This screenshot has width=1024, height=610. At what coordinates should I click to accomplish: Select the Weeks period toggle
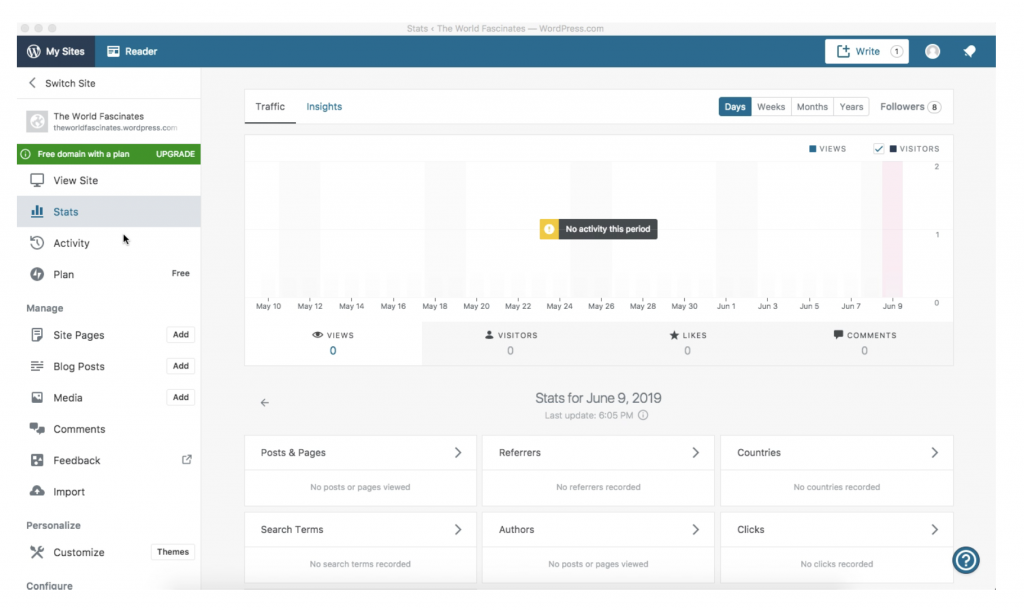(x=771, y=106)
